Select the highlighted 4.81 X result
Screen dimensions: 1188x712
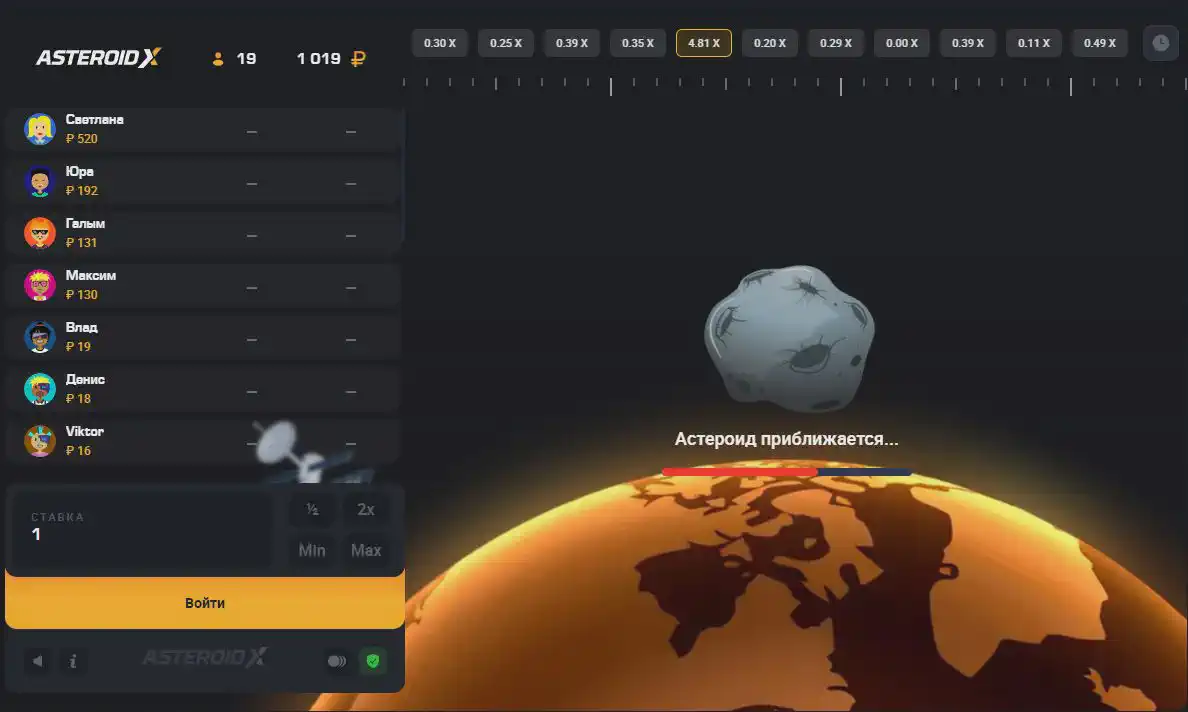[704, 43]
